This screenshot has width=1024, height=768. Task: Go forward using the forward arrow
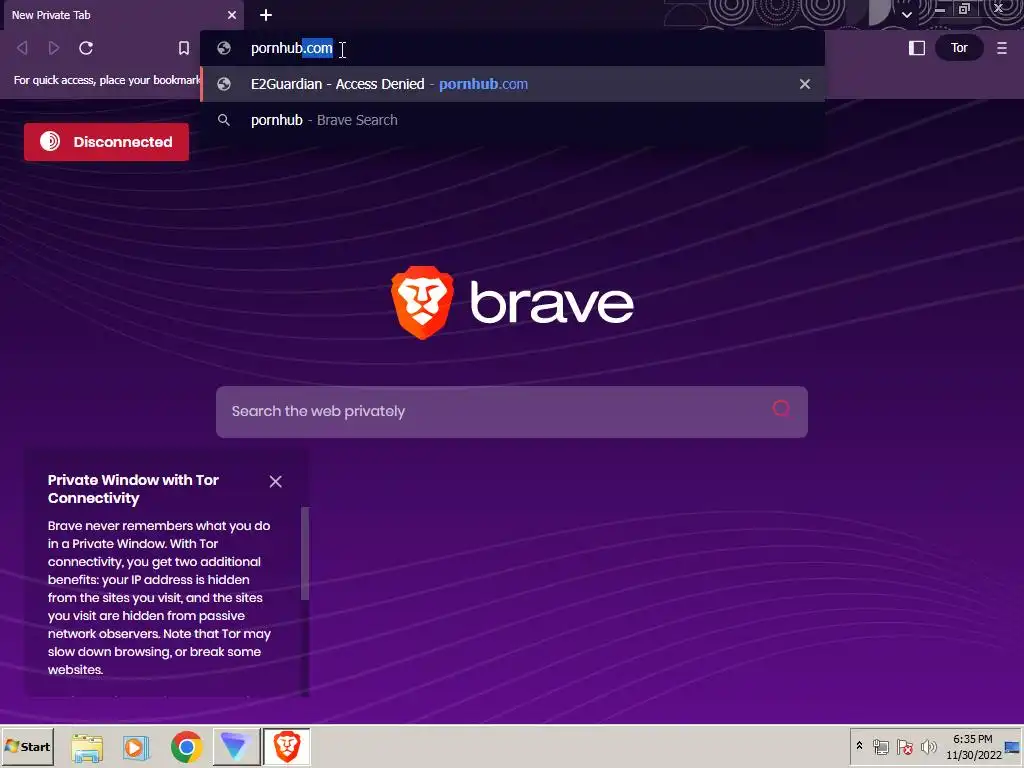[x=54, y=48]
